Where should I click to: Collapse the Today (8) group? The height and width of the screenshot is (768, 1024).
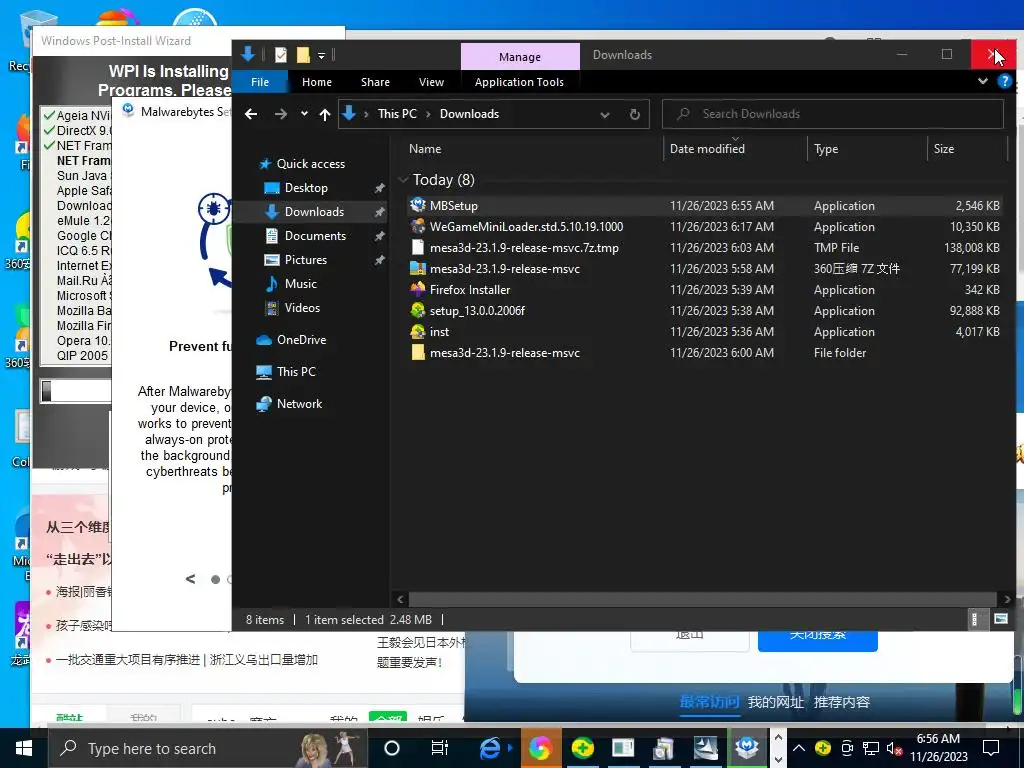(404, 180)
